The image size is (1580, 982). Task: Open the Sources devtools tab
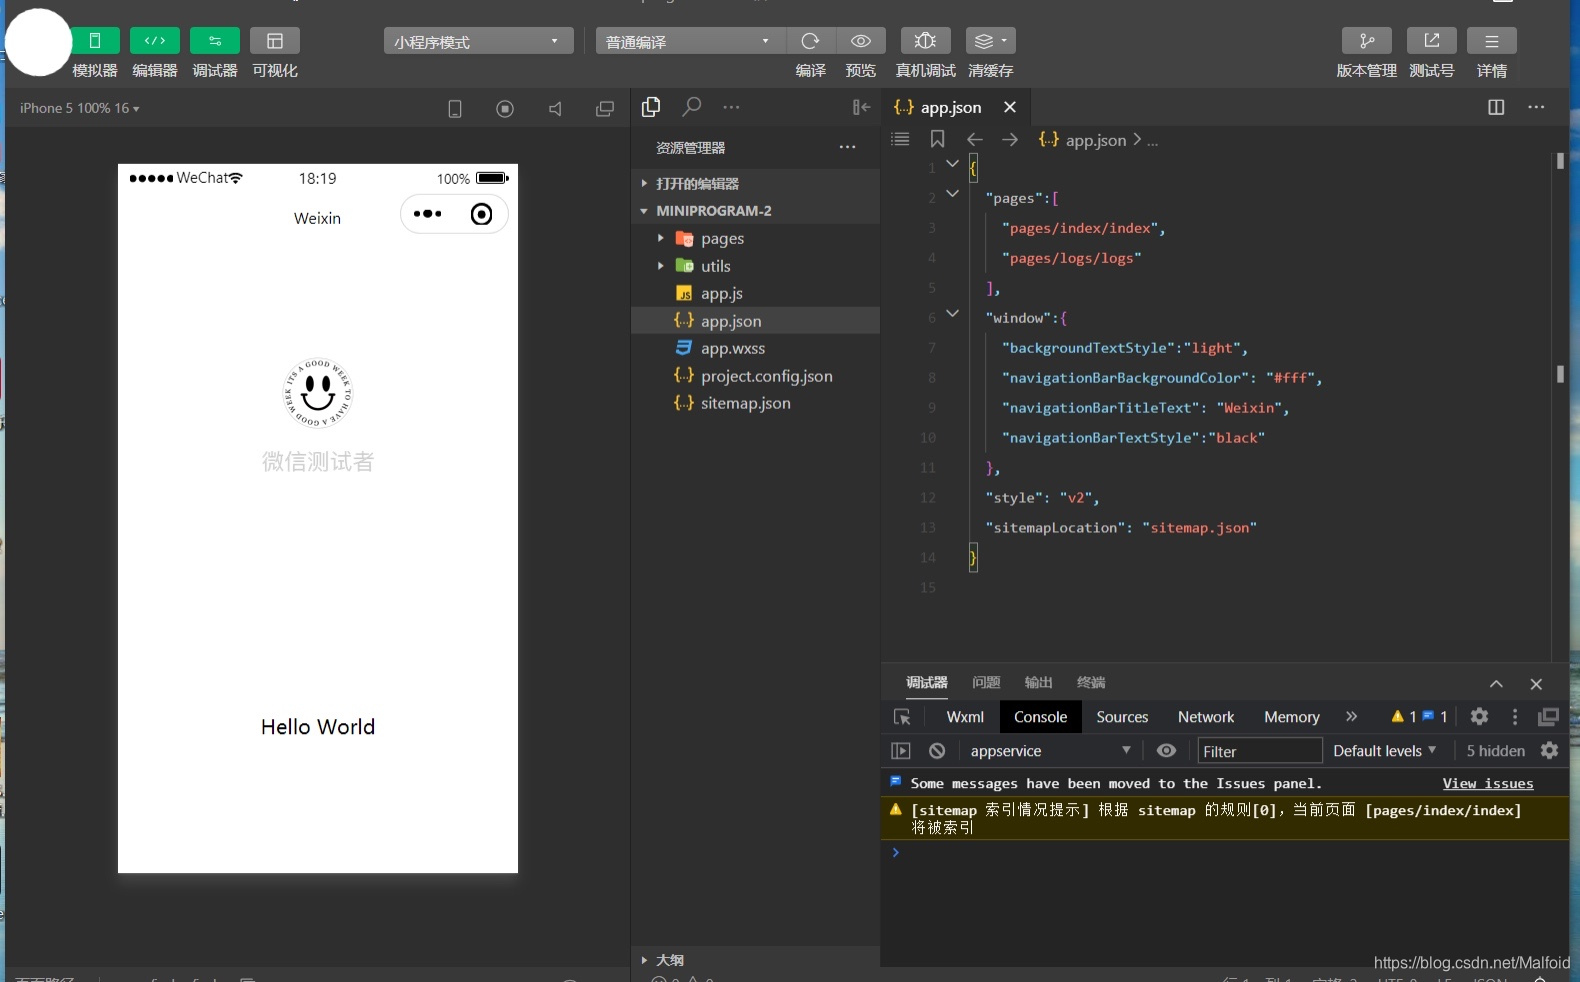pos(1122,717)
